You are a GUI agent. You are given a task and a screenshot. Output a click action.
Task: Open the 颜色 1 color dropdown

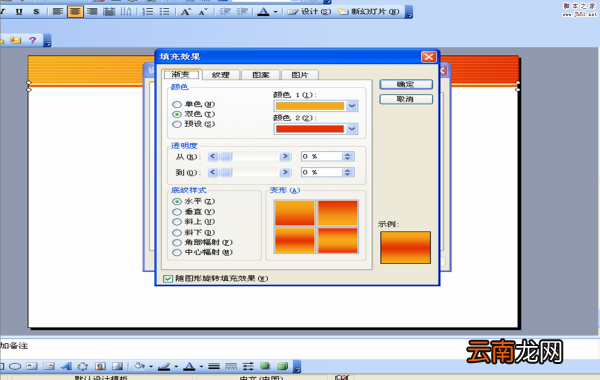352,106
